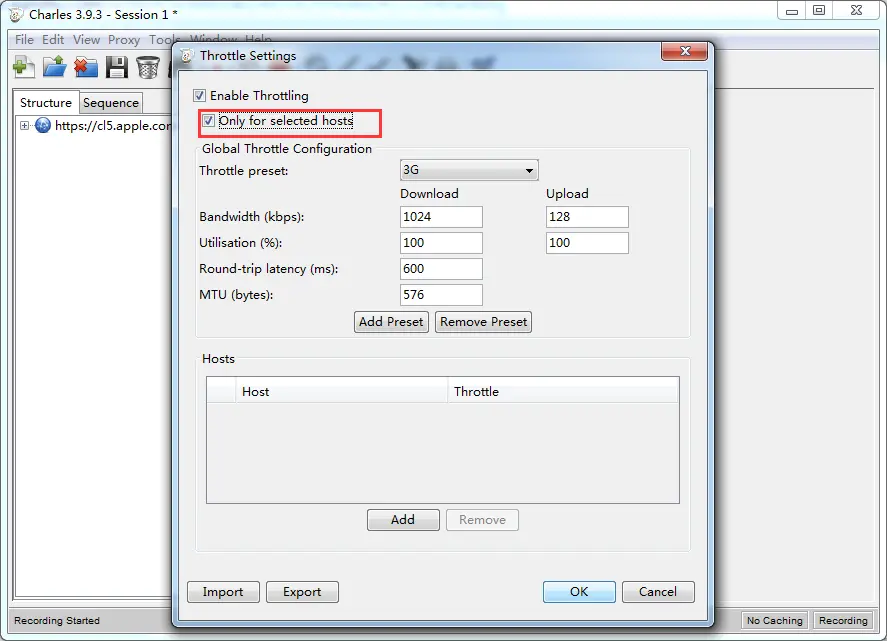Click the No Caching status button

(774, 621)
